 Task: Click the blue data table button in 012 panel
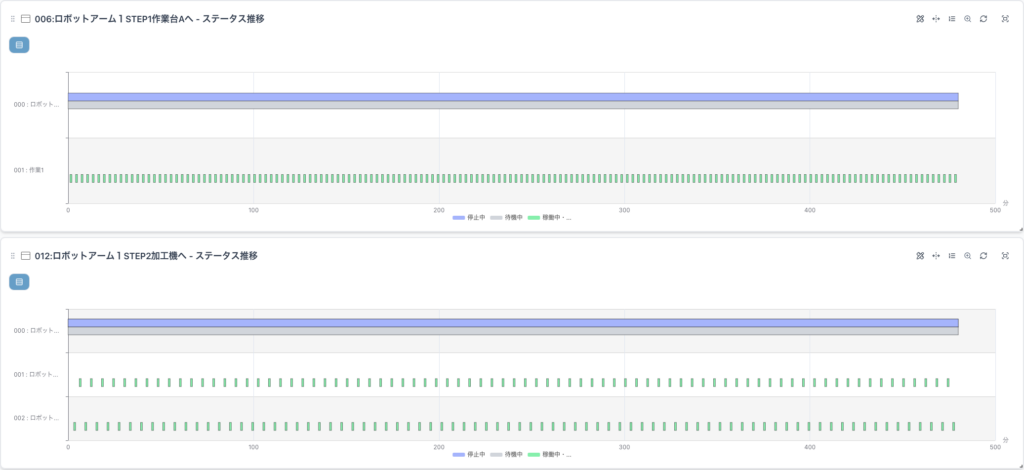click(19, 282)
